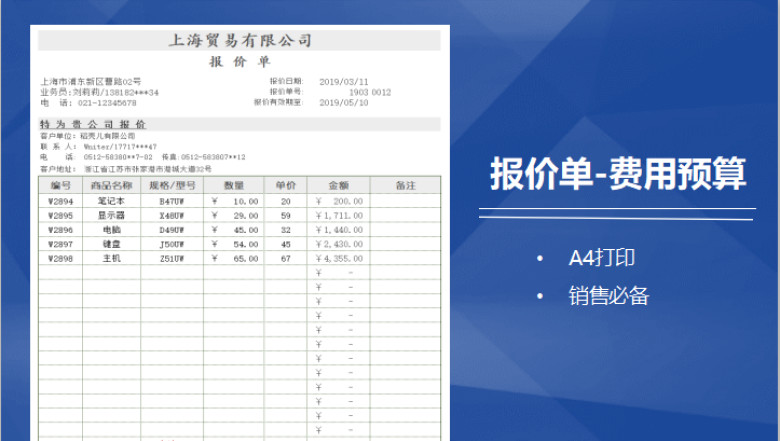Click the 金额 column header
780x441 pixels.
pyautogui.click(x=338, y=185)
